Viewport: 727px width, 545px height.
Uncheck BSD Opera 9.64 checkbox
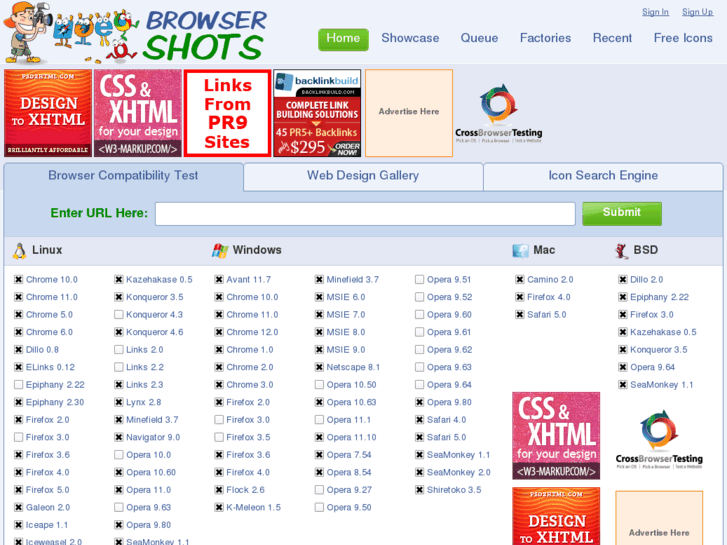623,367
